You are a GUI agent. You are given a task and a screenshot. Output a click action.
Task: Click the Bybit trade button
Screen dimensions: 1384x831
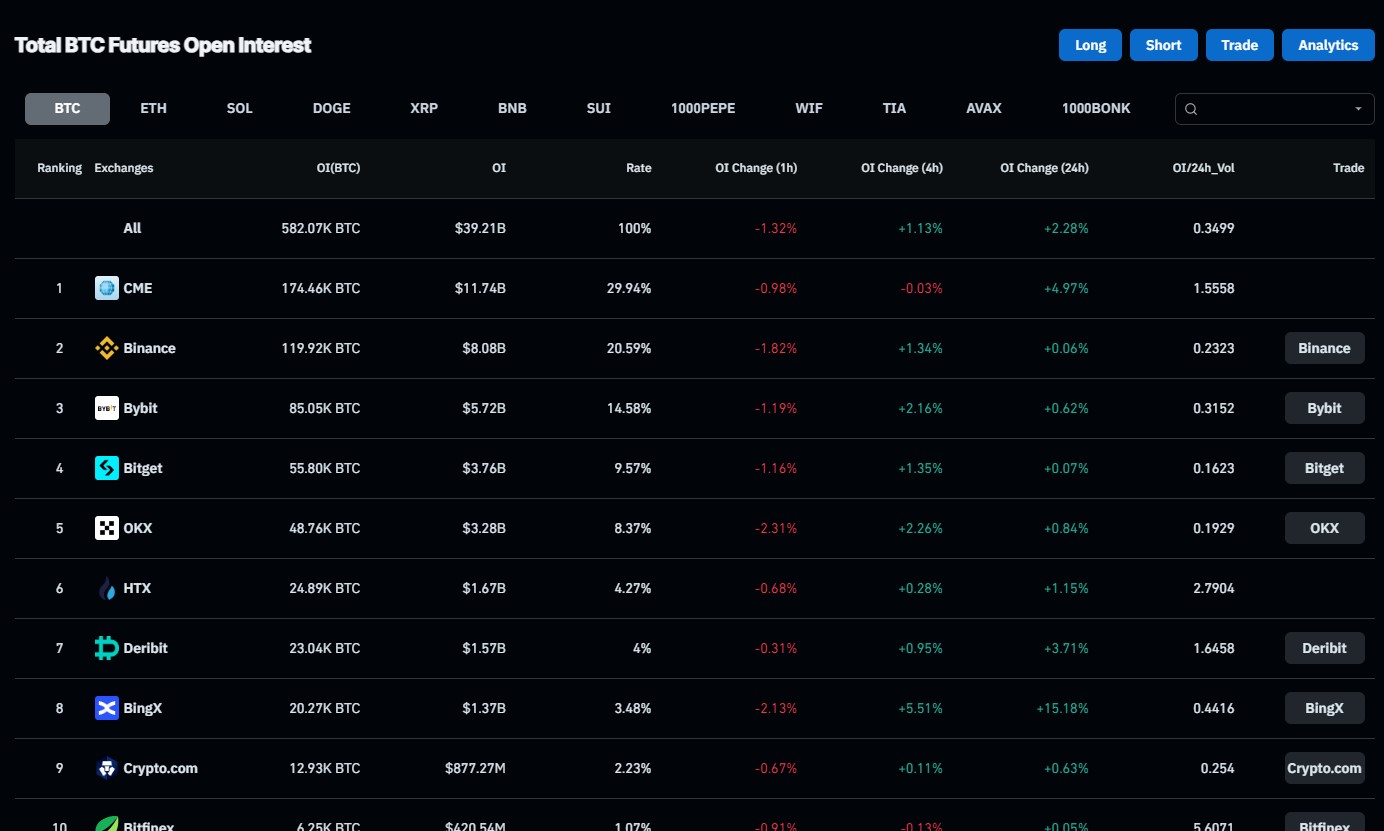pos(1324,408)
